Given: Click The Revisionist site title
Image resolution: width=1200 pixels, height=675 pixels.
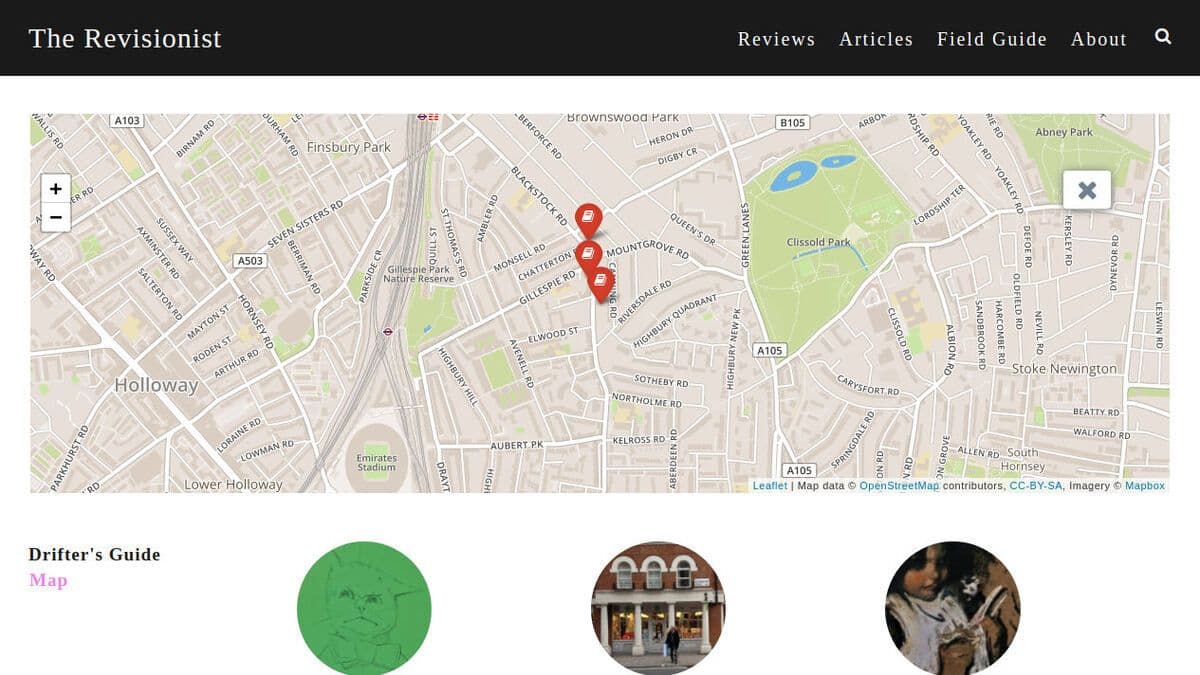Looking at the screenshot, I should [x=125, y=38].
